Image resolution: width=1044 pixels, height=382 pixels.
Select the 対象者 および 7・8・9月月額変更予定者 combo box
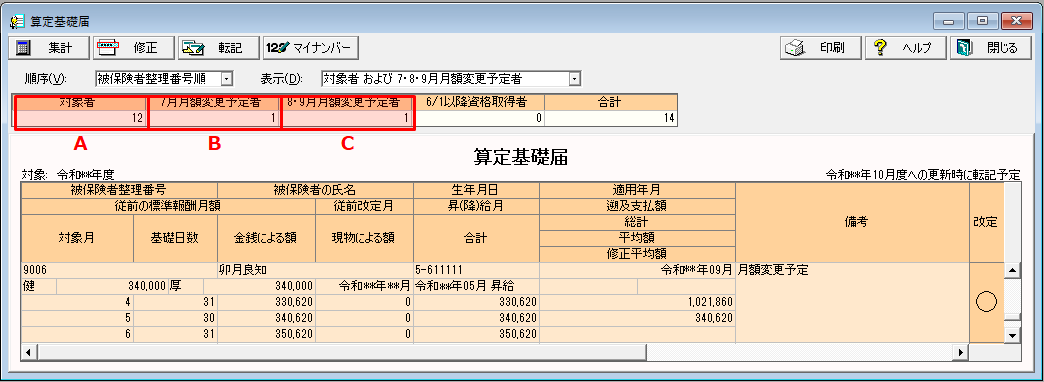(x=451, y=79)
